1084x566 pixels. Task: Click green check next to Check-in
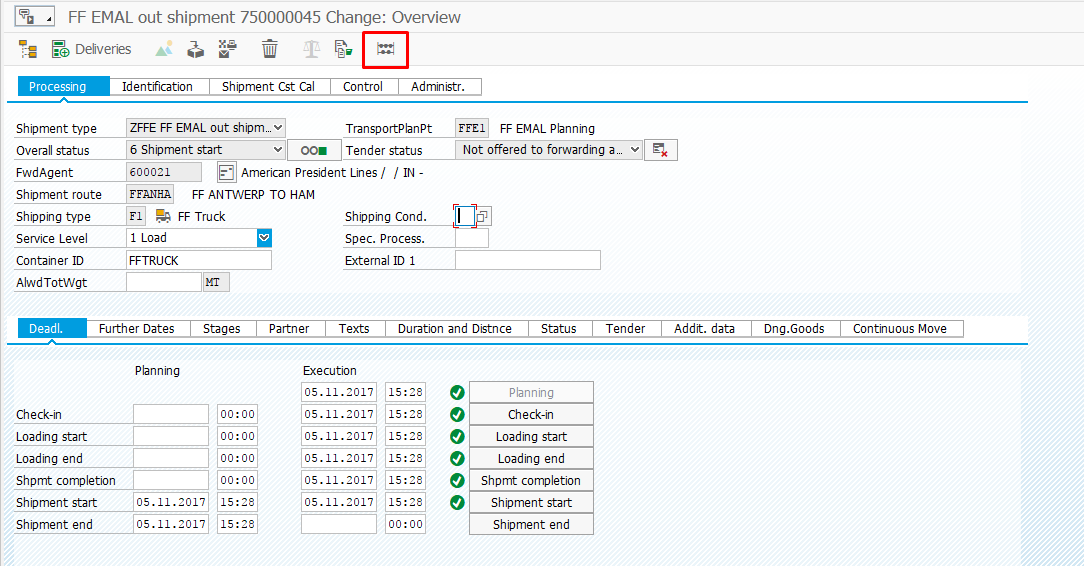(457, 415)
